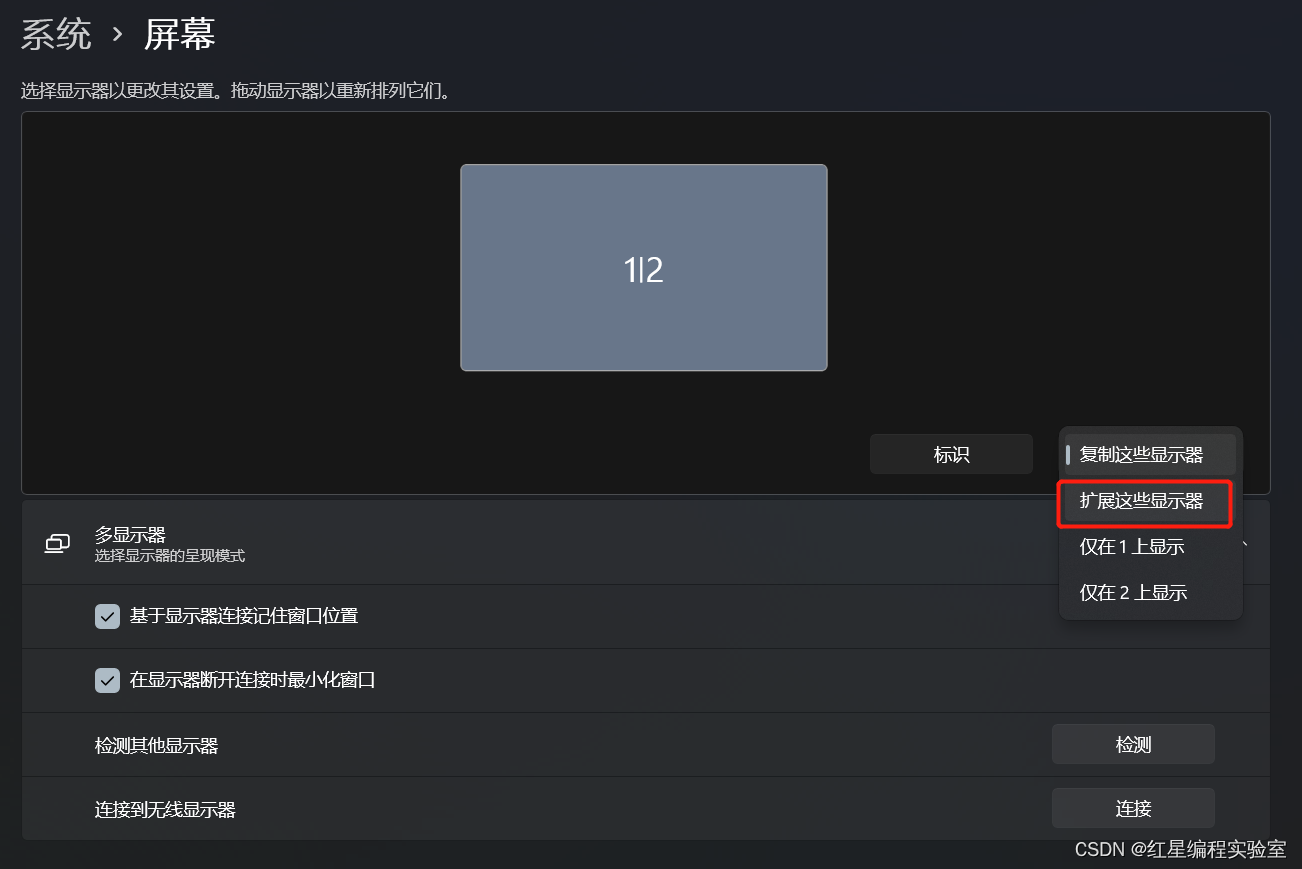Click the 多显示器 dual-monitor icon
1302x869 pixels.
(x=58, y=544)
